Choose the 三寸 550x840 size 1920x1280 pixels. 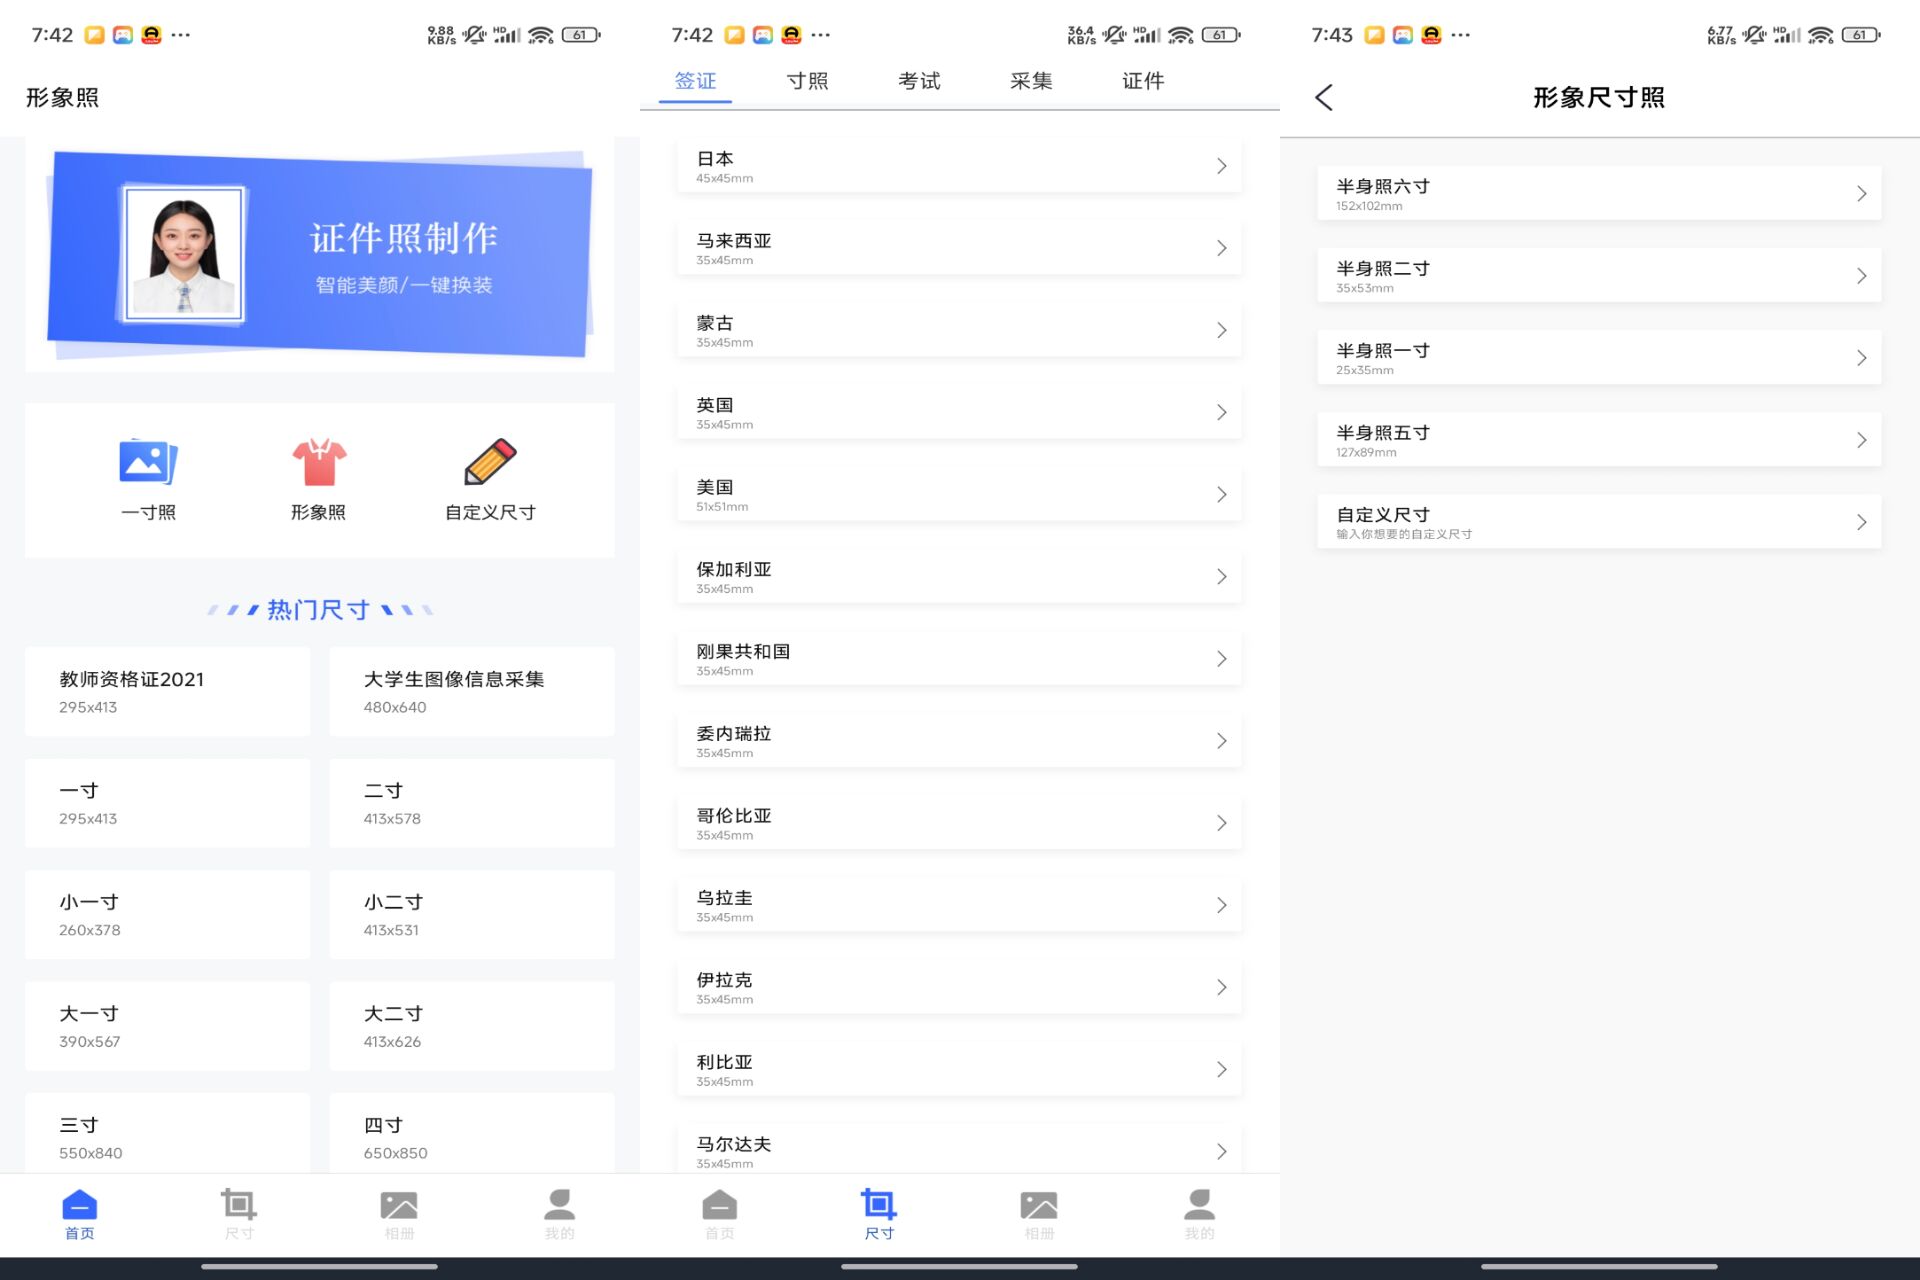167,1137
